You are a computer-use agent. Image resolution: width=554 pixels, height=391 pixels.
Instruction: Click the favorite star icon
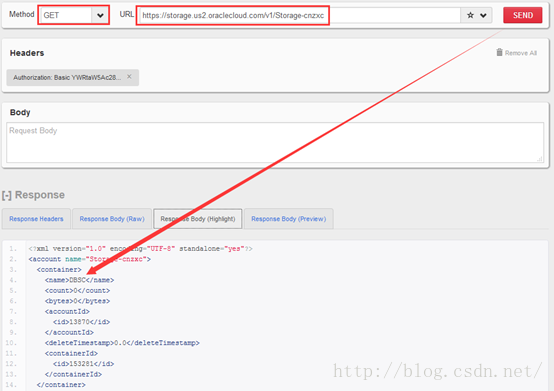point(470,15)
